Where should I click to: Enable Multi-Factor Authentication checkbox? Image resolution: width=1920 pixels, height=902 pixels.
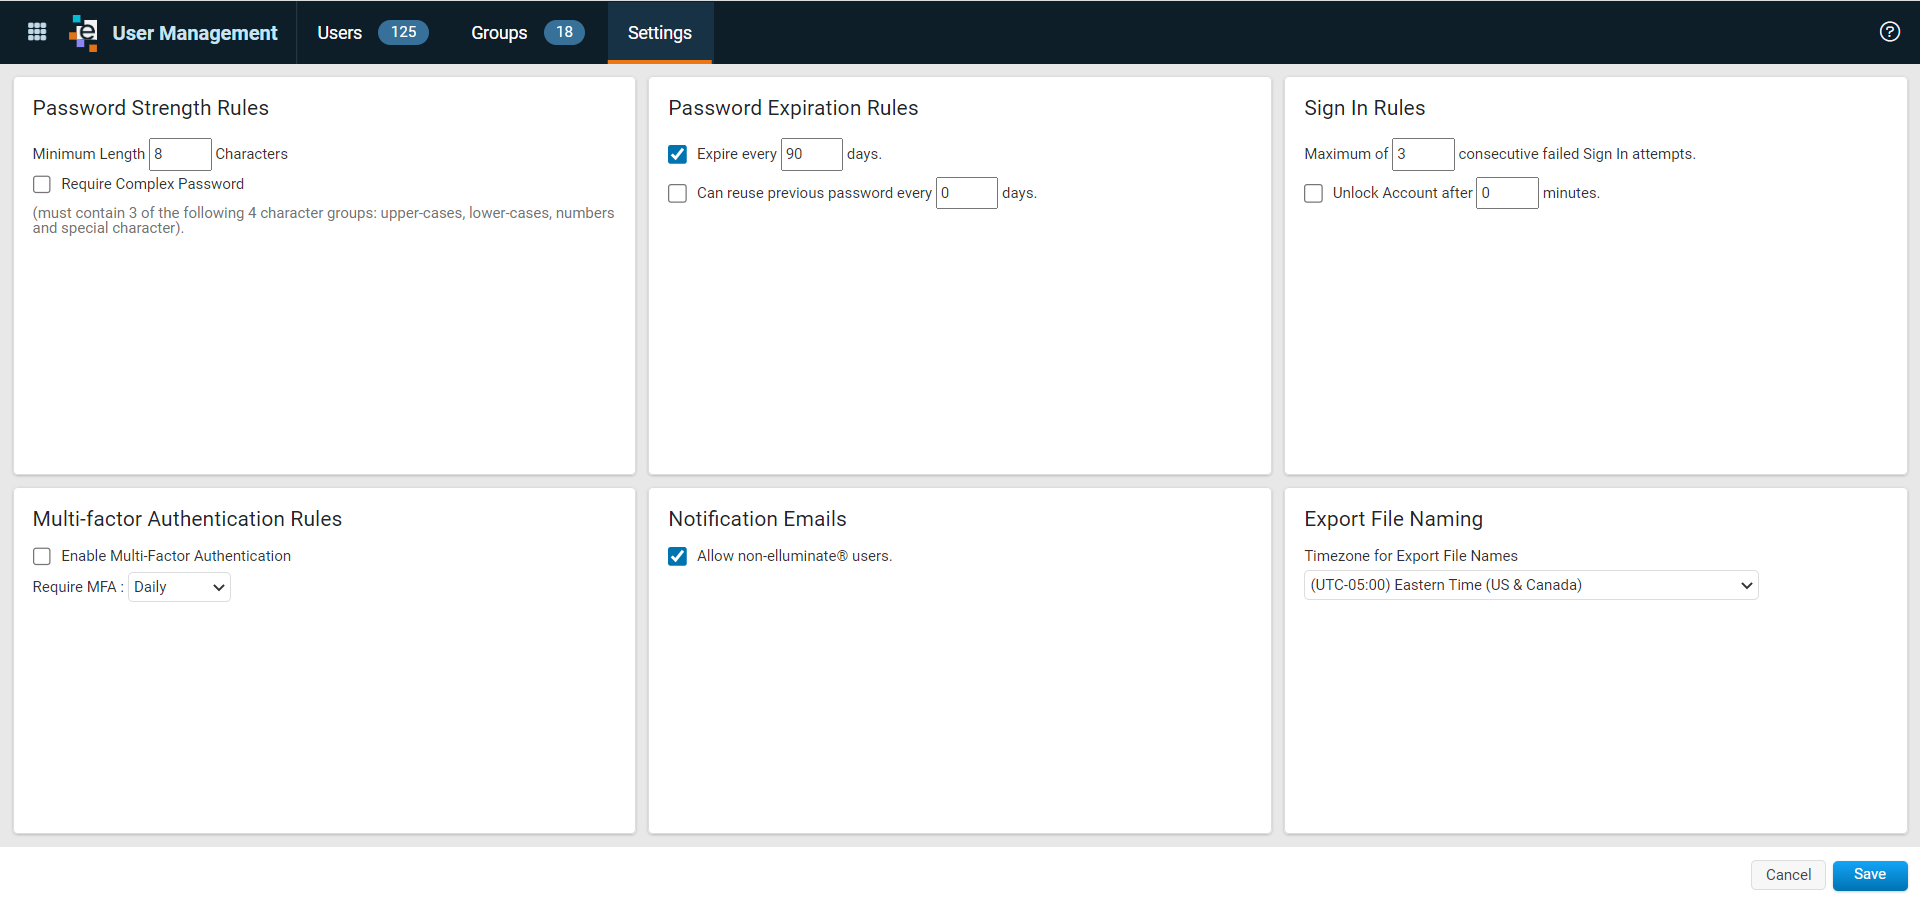pos(42,556)
